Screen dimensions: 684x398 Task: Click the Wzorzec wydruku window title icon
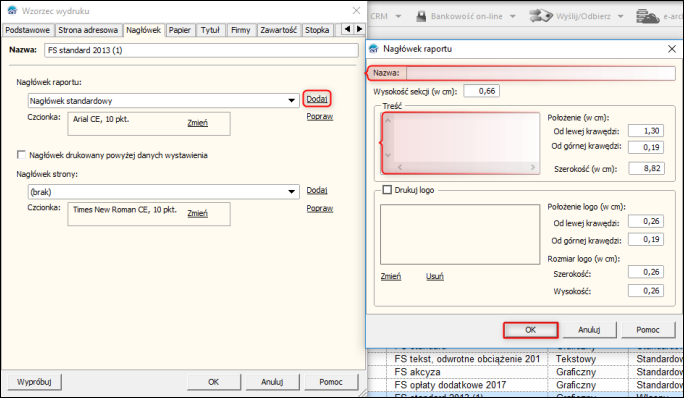(12, 10)
